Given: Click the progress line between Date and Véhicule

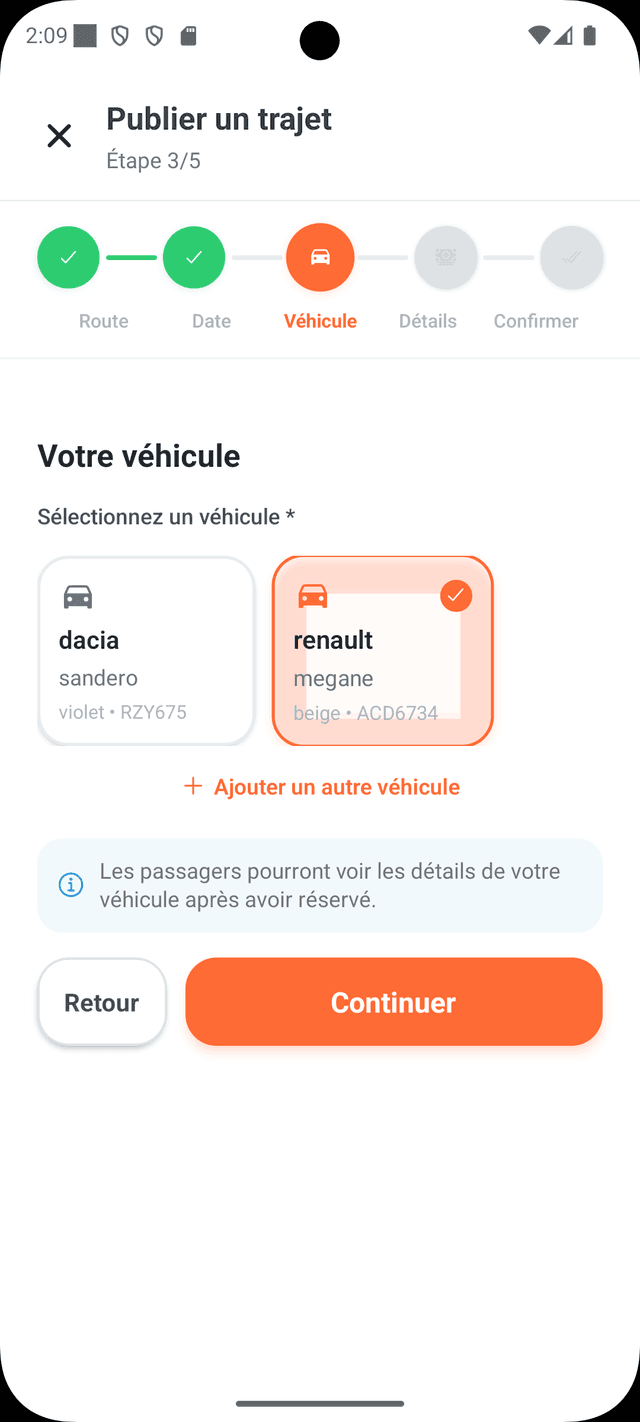Looking at the screenshot, I should click(x=257, y=257).
